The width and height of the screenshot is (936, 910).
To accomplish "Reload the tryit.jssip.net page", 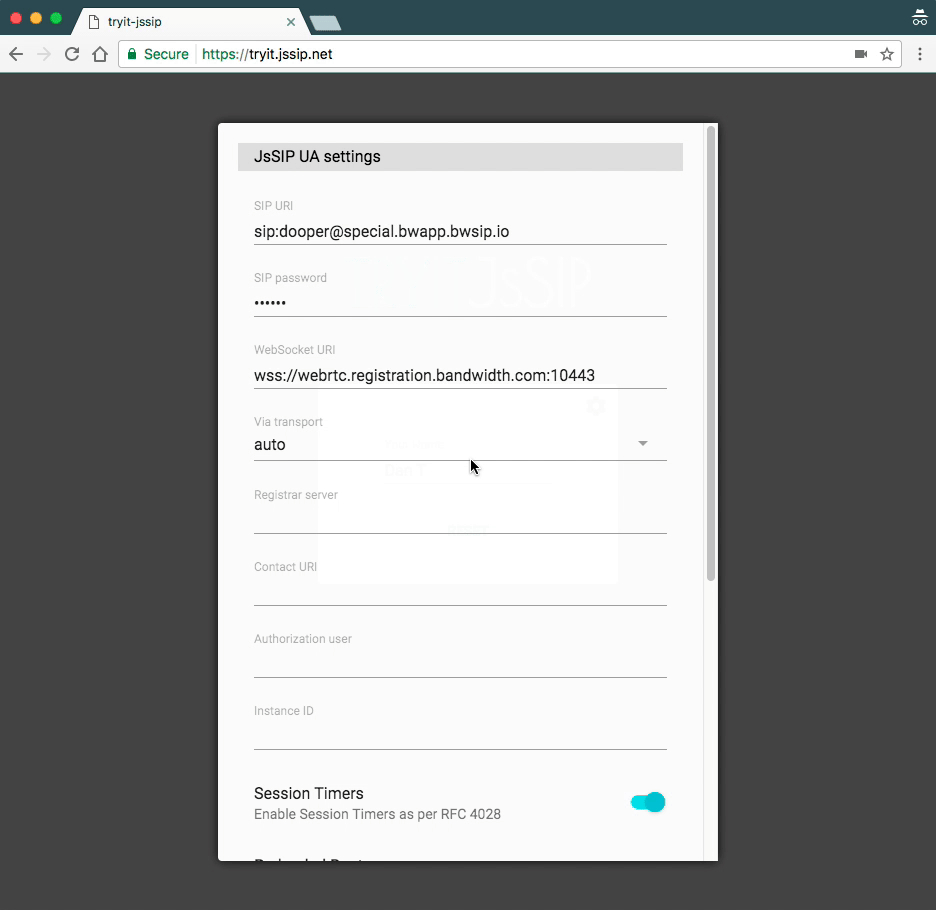I will pos(72,54).
